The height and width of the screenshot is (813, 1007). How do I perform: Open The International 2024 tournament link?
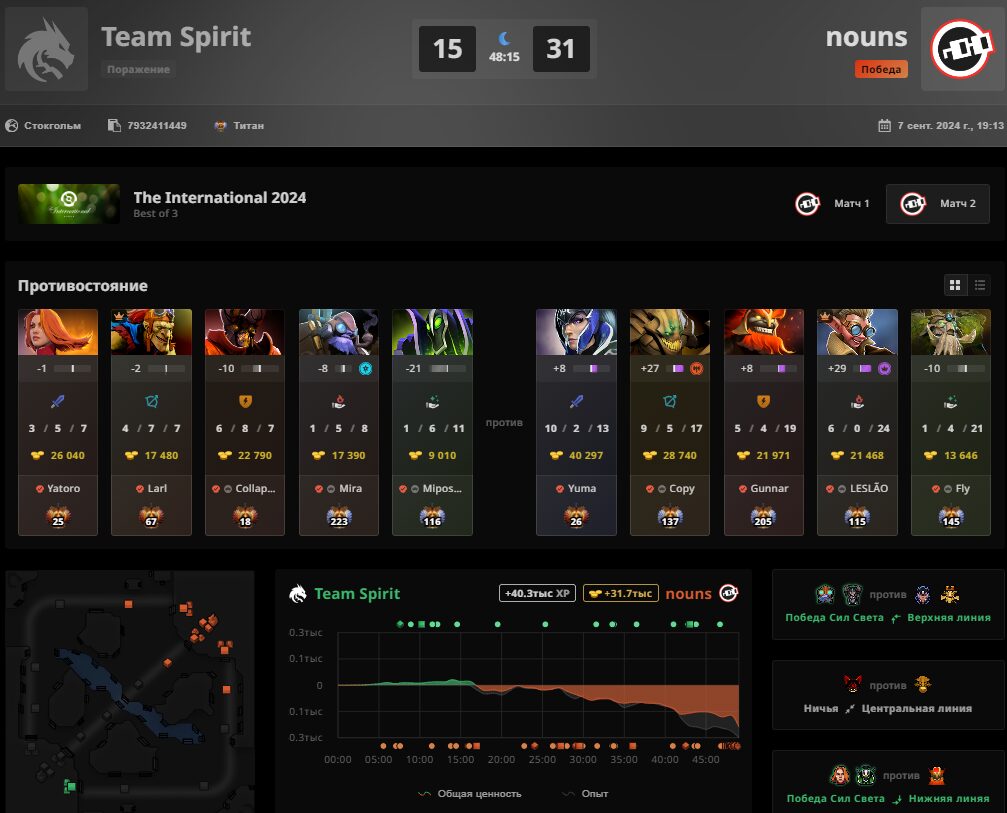(x=220, y=197)
